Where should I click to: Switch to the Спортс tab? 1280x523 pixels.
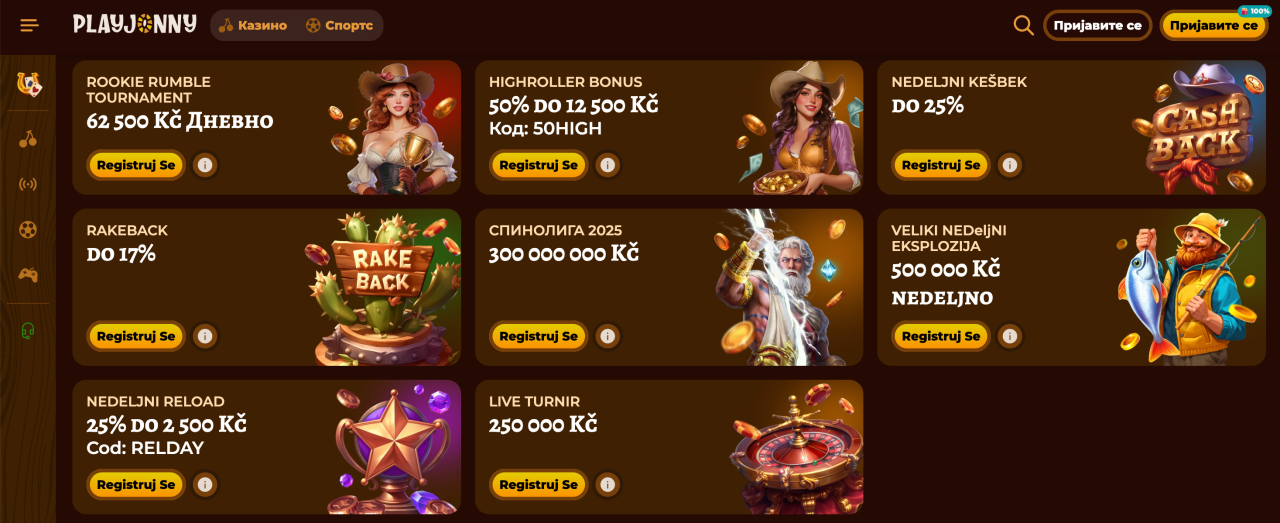click(340, 25)
